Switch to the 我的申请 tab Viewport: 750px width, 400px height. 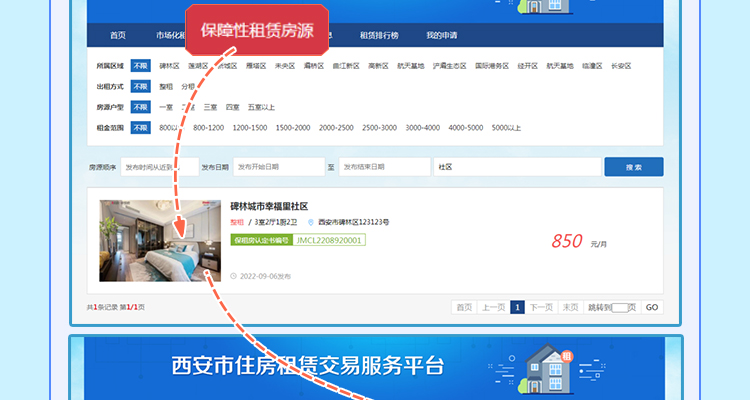coord(441,35)
